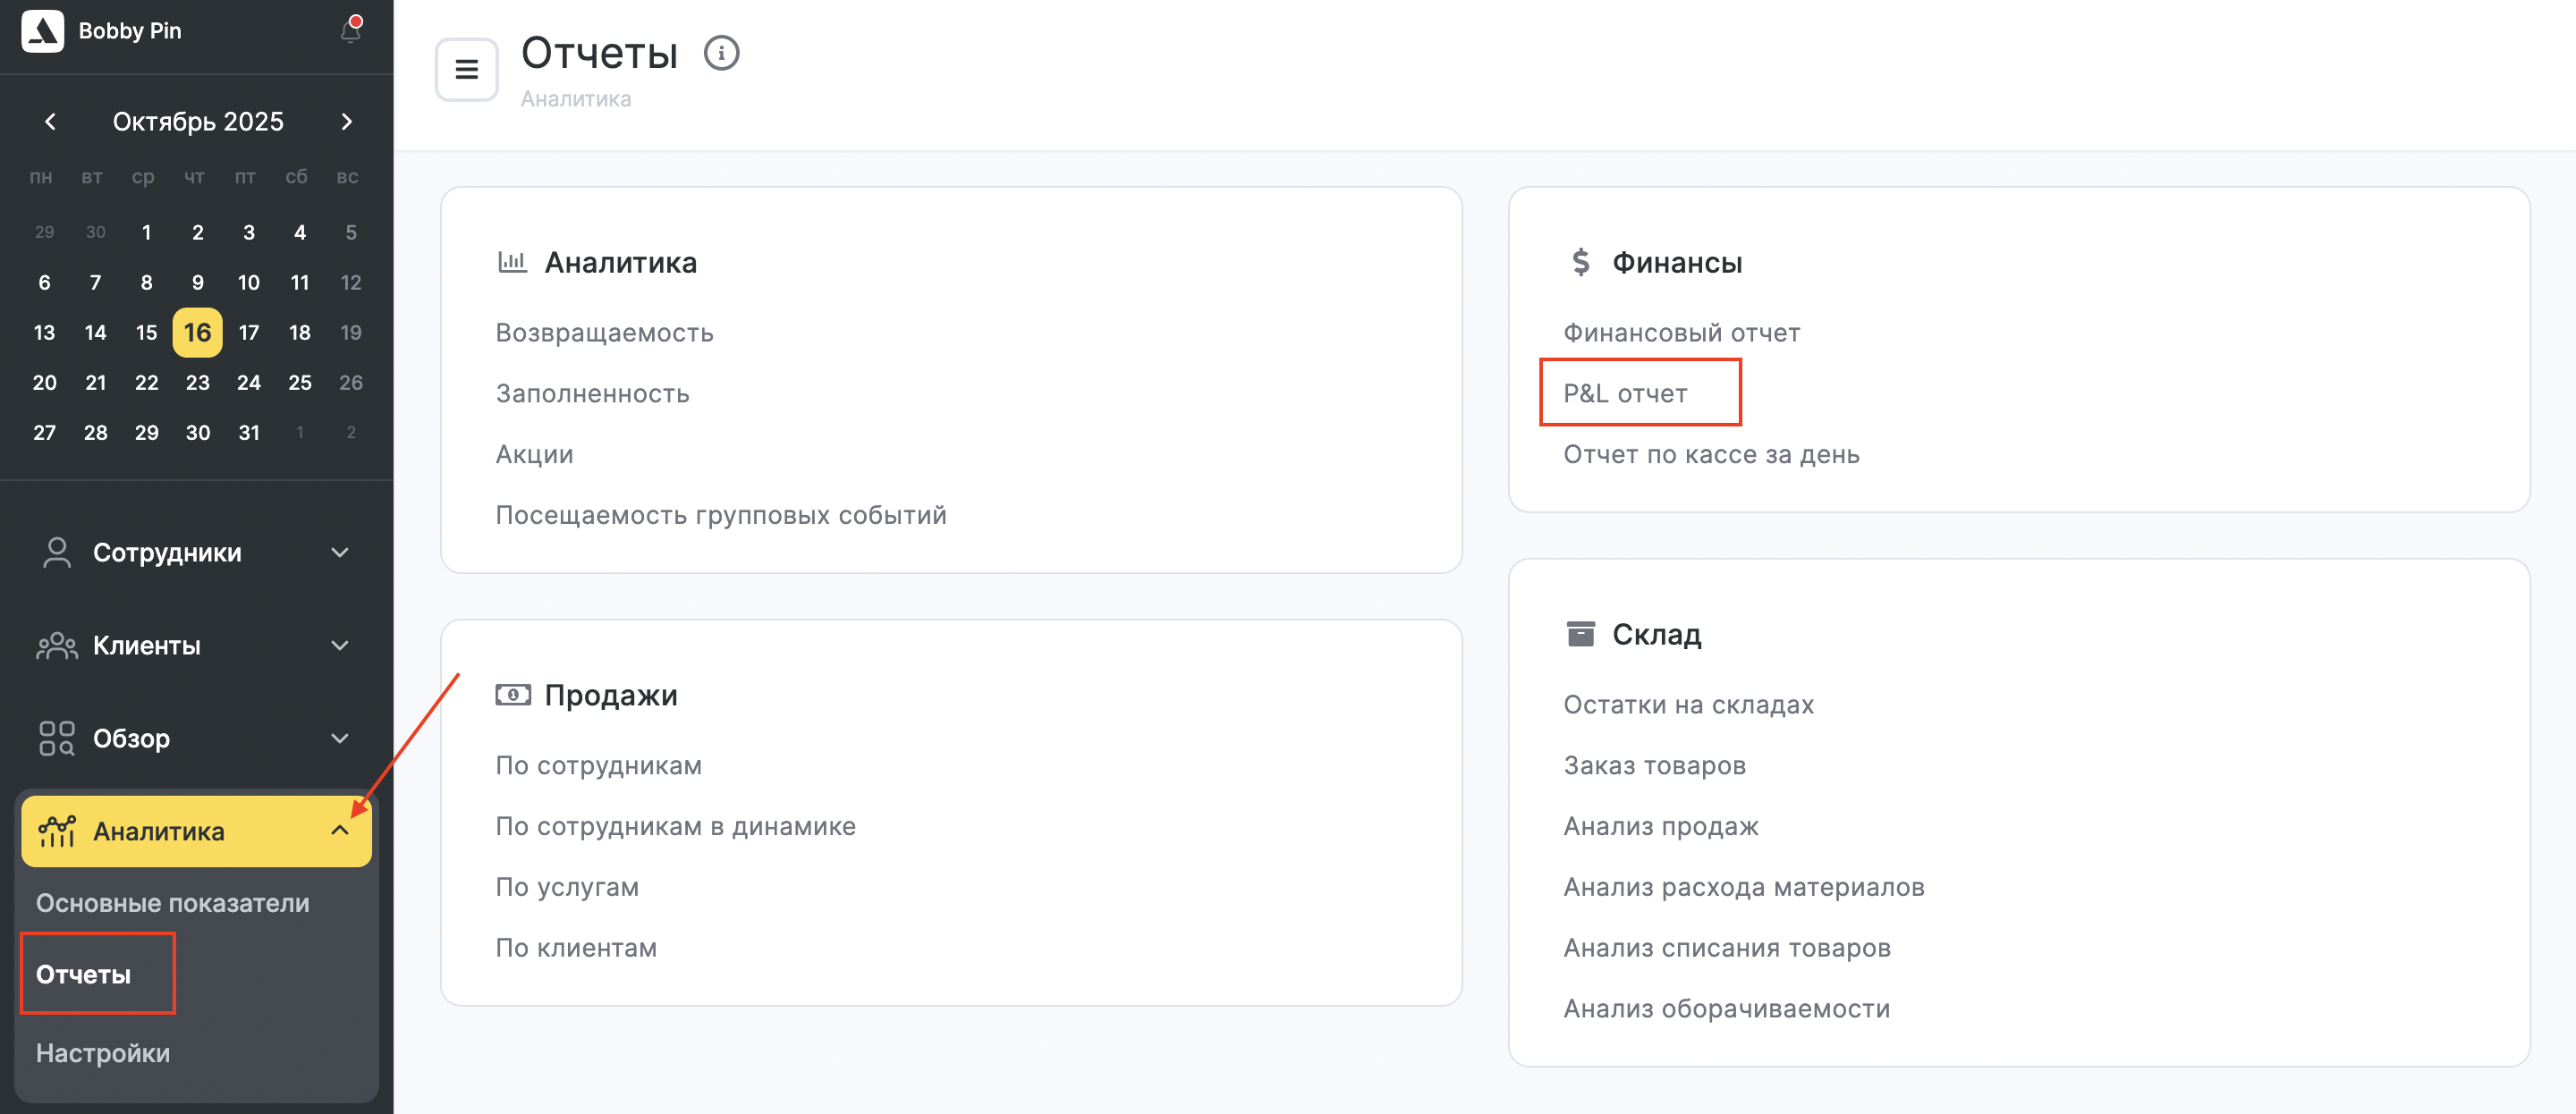2576x1114 pixels.
Task: Open Настройки under Аналитика
Action: click(103, 1053)
